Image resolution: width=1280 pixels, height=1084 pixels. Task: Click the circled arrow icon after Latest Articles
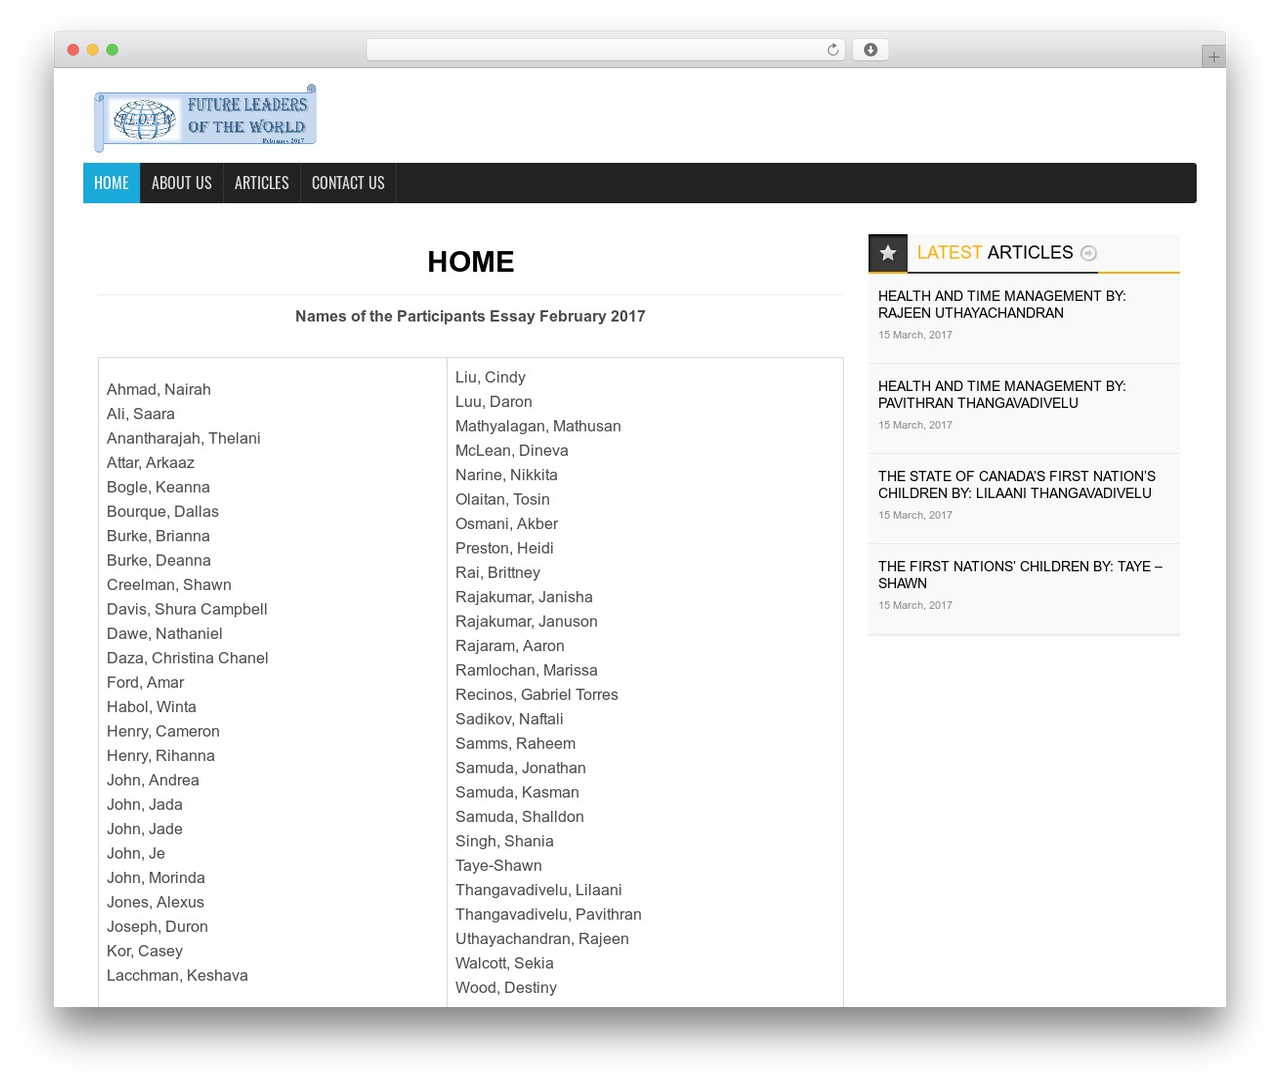click(x=1089, y=253)
